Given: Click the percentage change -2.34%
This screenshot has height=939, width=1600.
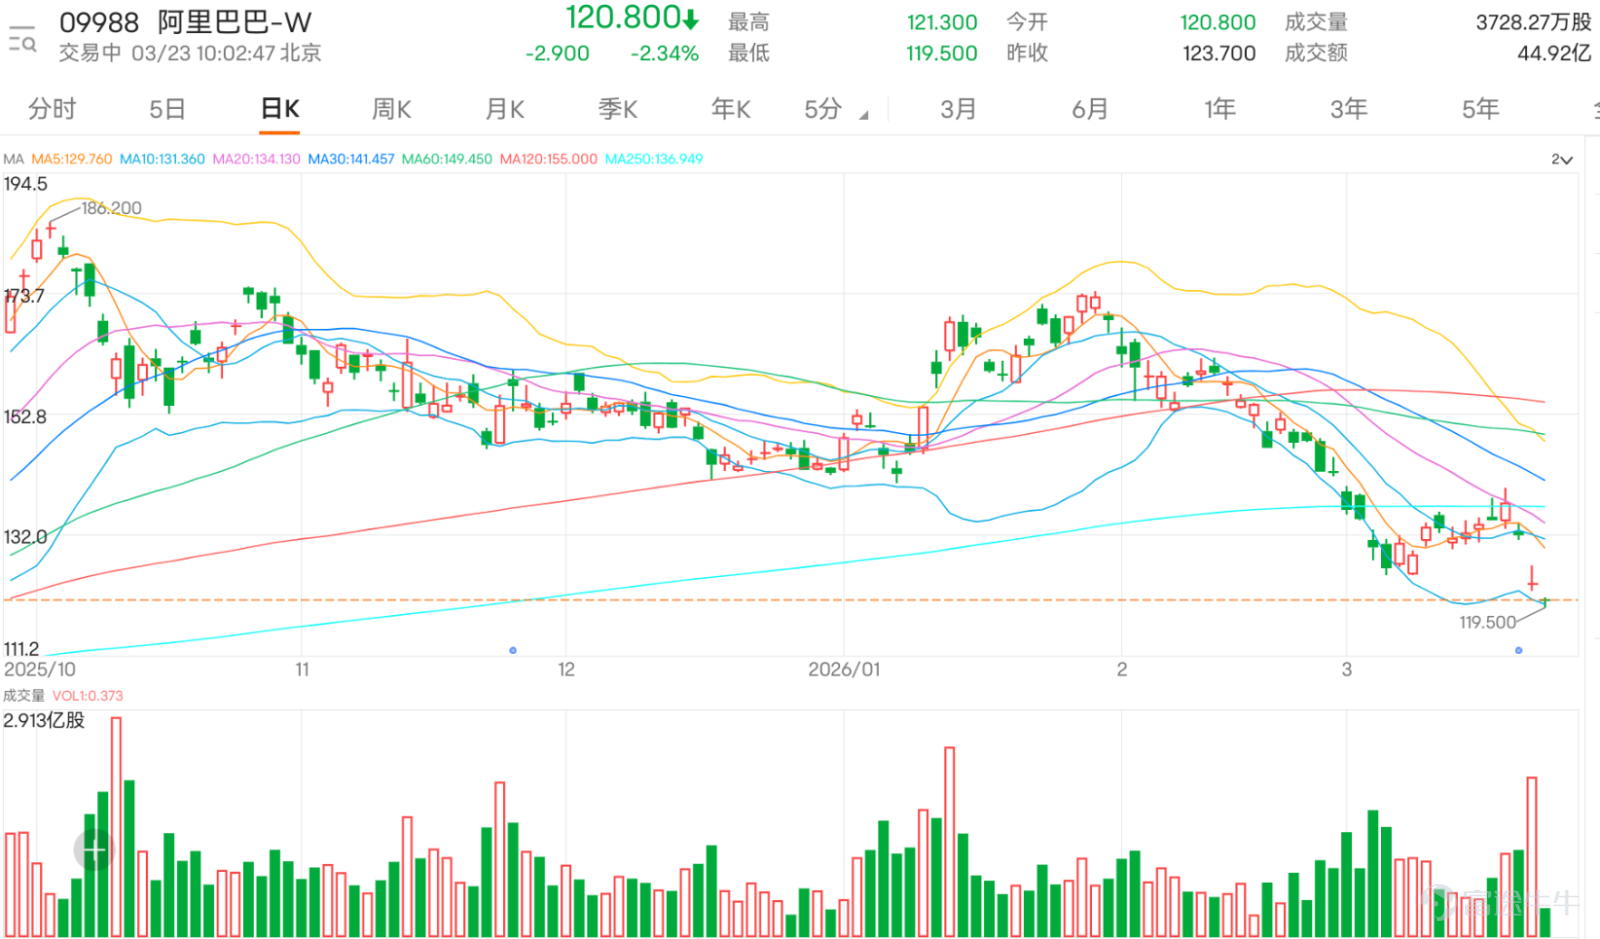Looking at the screenshot, I should 664,54.
